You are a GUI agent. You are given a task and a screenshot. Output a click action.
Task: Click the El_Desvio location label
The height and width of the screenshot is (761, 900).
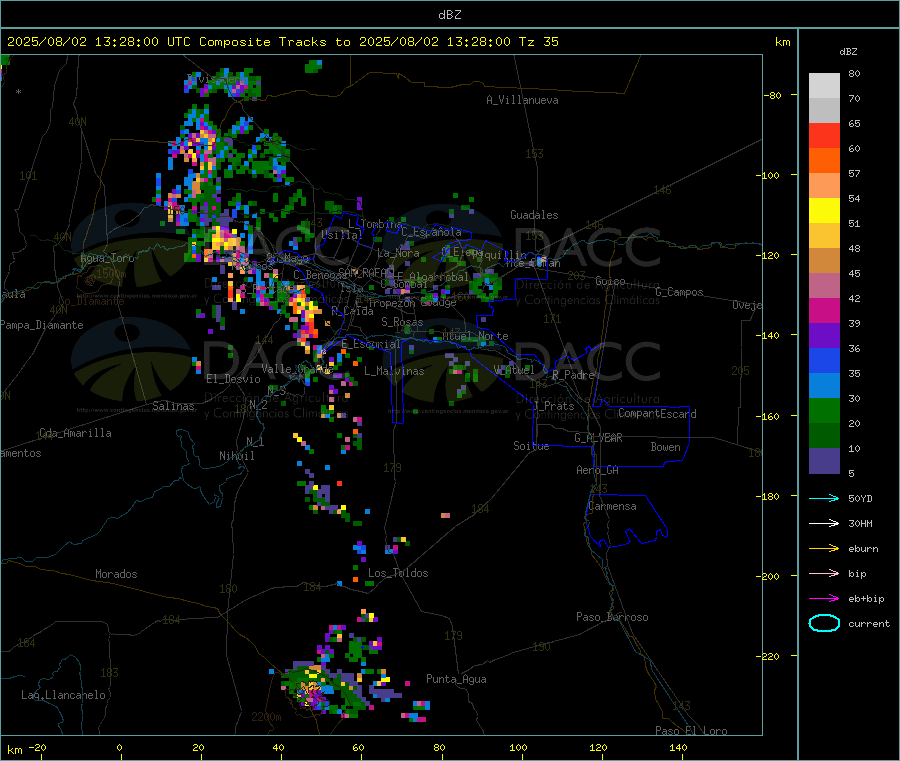pos(233,379)
